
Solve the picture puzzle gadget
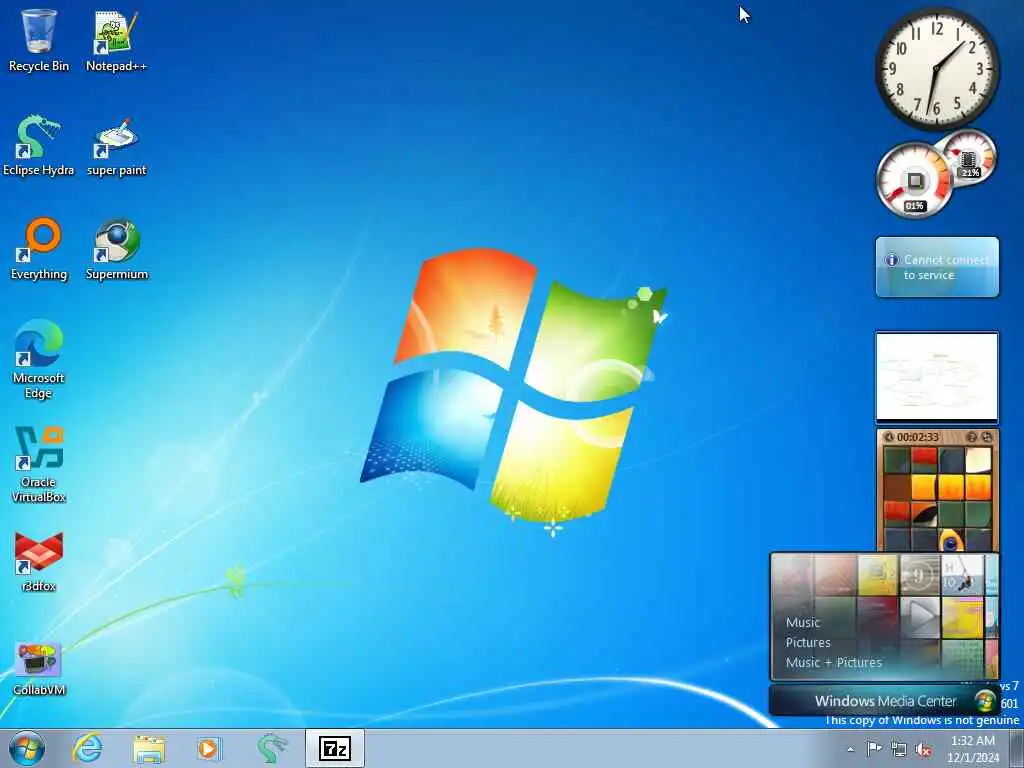coord(986,437)
